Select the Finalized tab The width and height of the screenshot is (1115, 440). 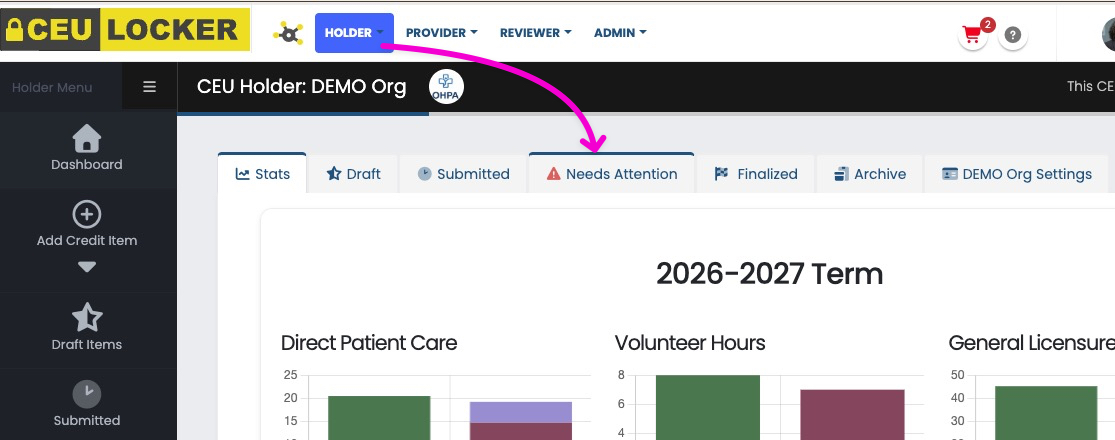(756, 174)
